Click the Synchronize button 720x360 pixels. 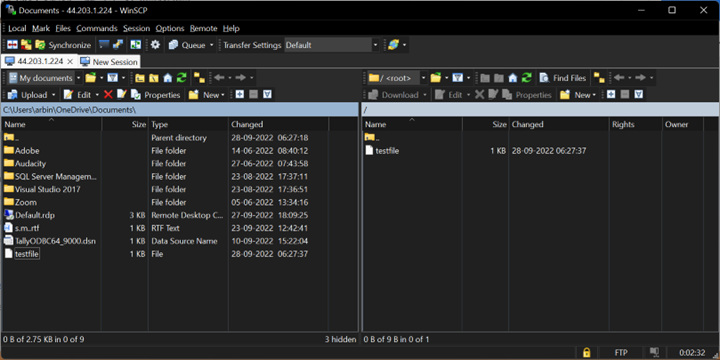pyautogui.click(x=63, y=45)
